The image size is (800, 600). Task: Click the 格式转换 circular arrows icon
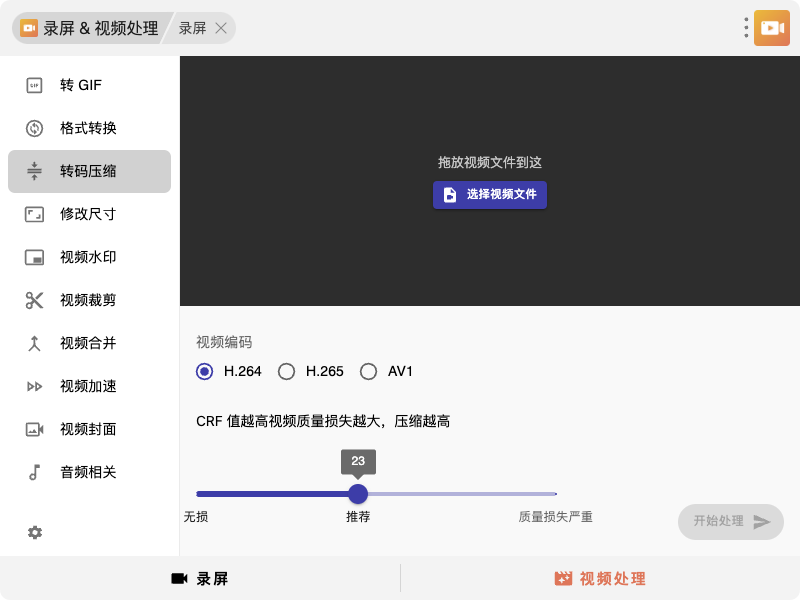(x=34, y=128)
